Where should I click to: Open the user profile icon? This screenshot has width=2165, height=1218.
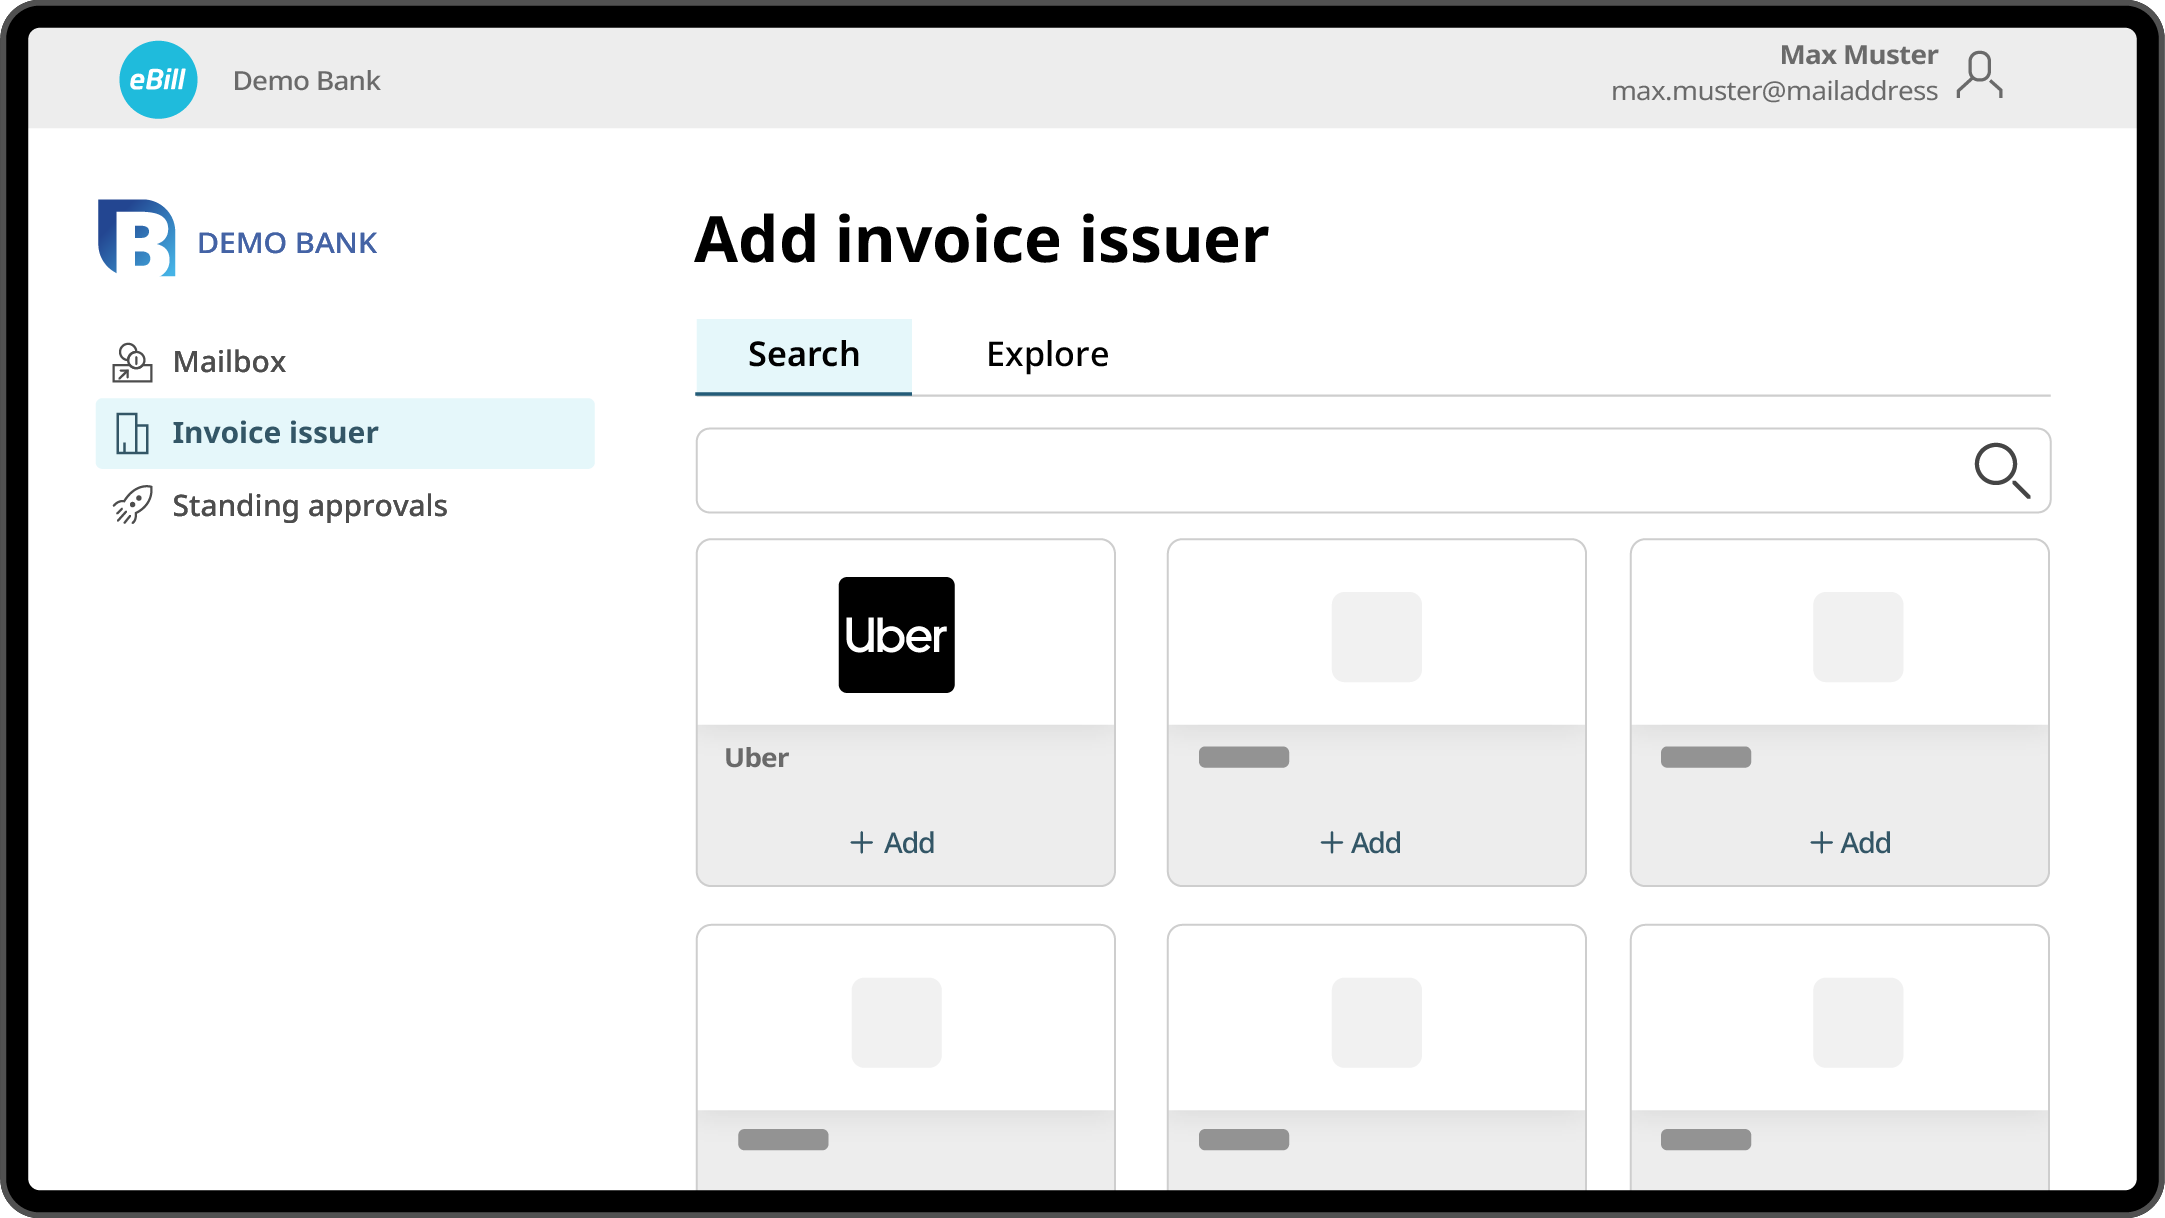click(x=1979, y=75)
